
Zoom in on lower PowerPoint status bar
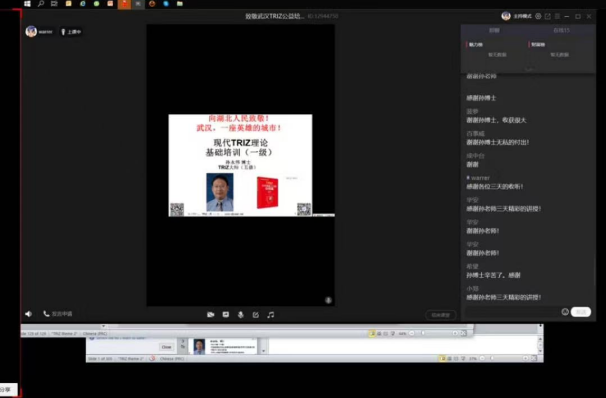point(525,359)
